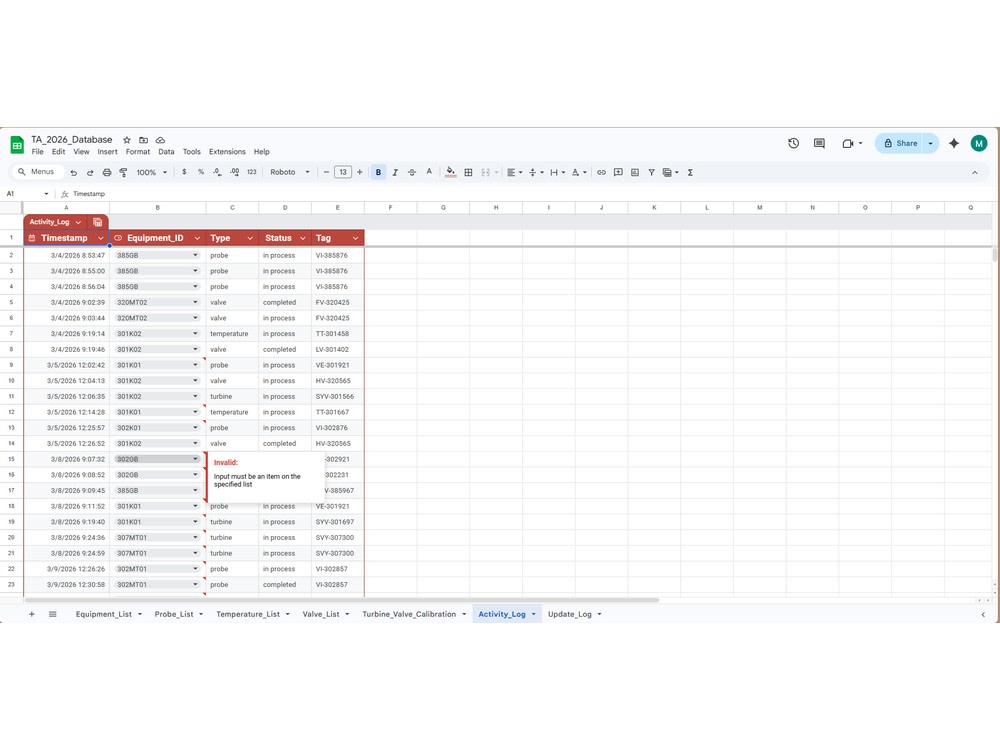Toggle bold formatting button
The image size is (1000, 750).
click(378, 172)
